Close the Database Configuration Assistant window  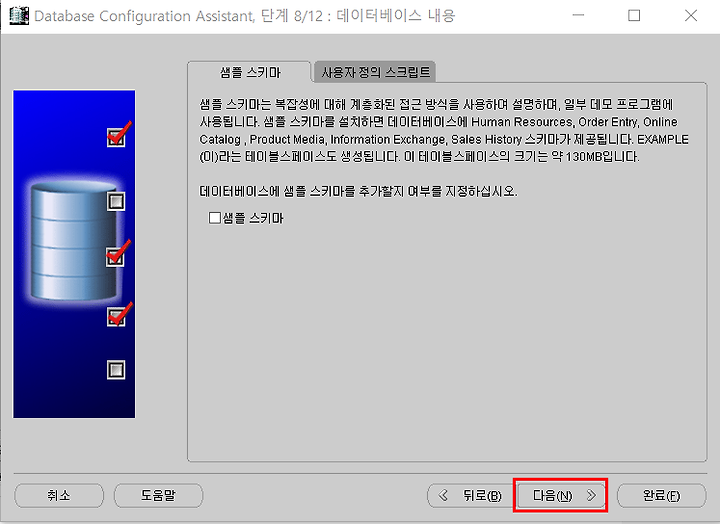691,16
